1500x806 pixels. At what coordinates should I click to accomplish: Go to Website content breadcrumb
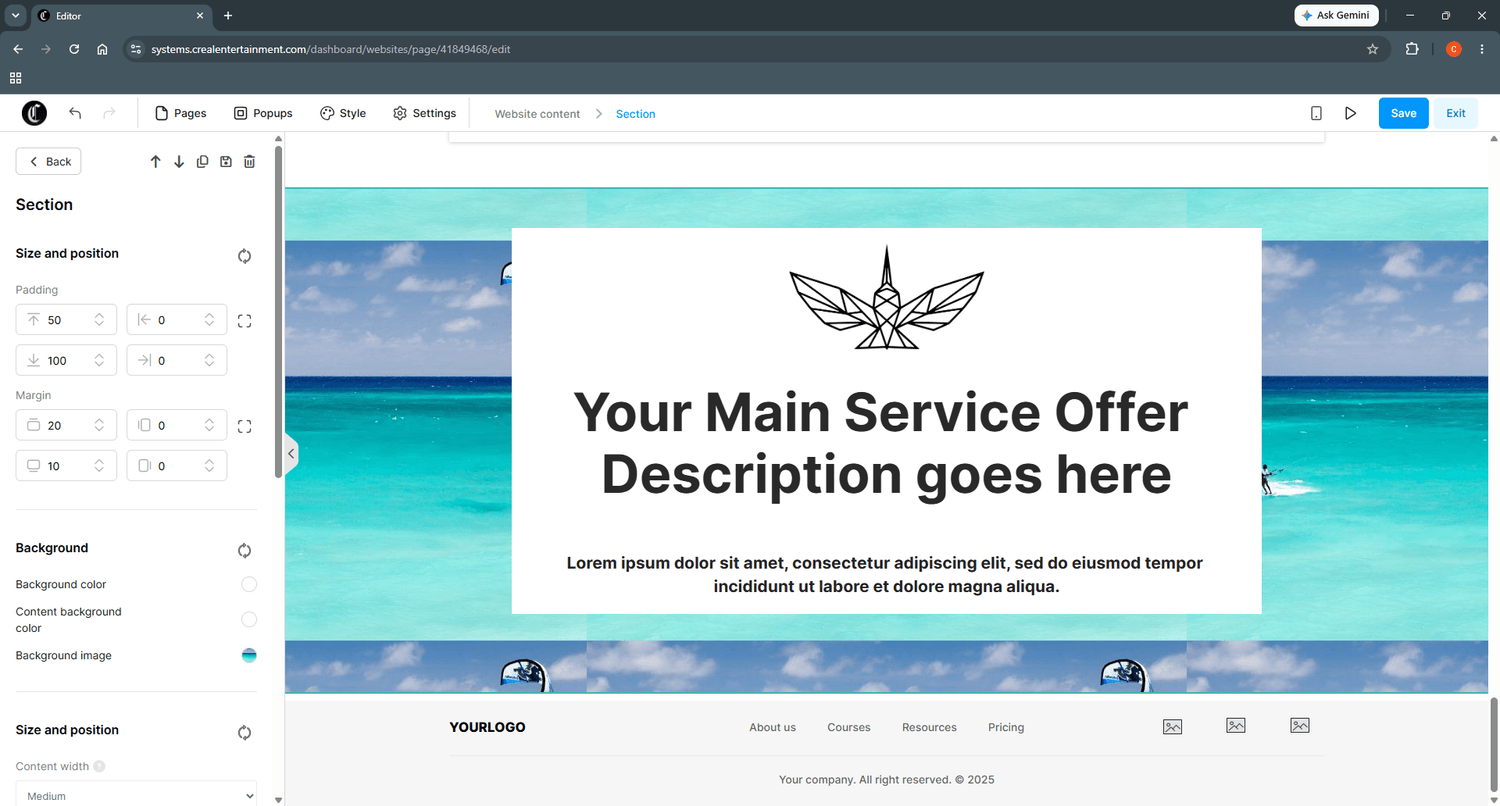point(537,114)
